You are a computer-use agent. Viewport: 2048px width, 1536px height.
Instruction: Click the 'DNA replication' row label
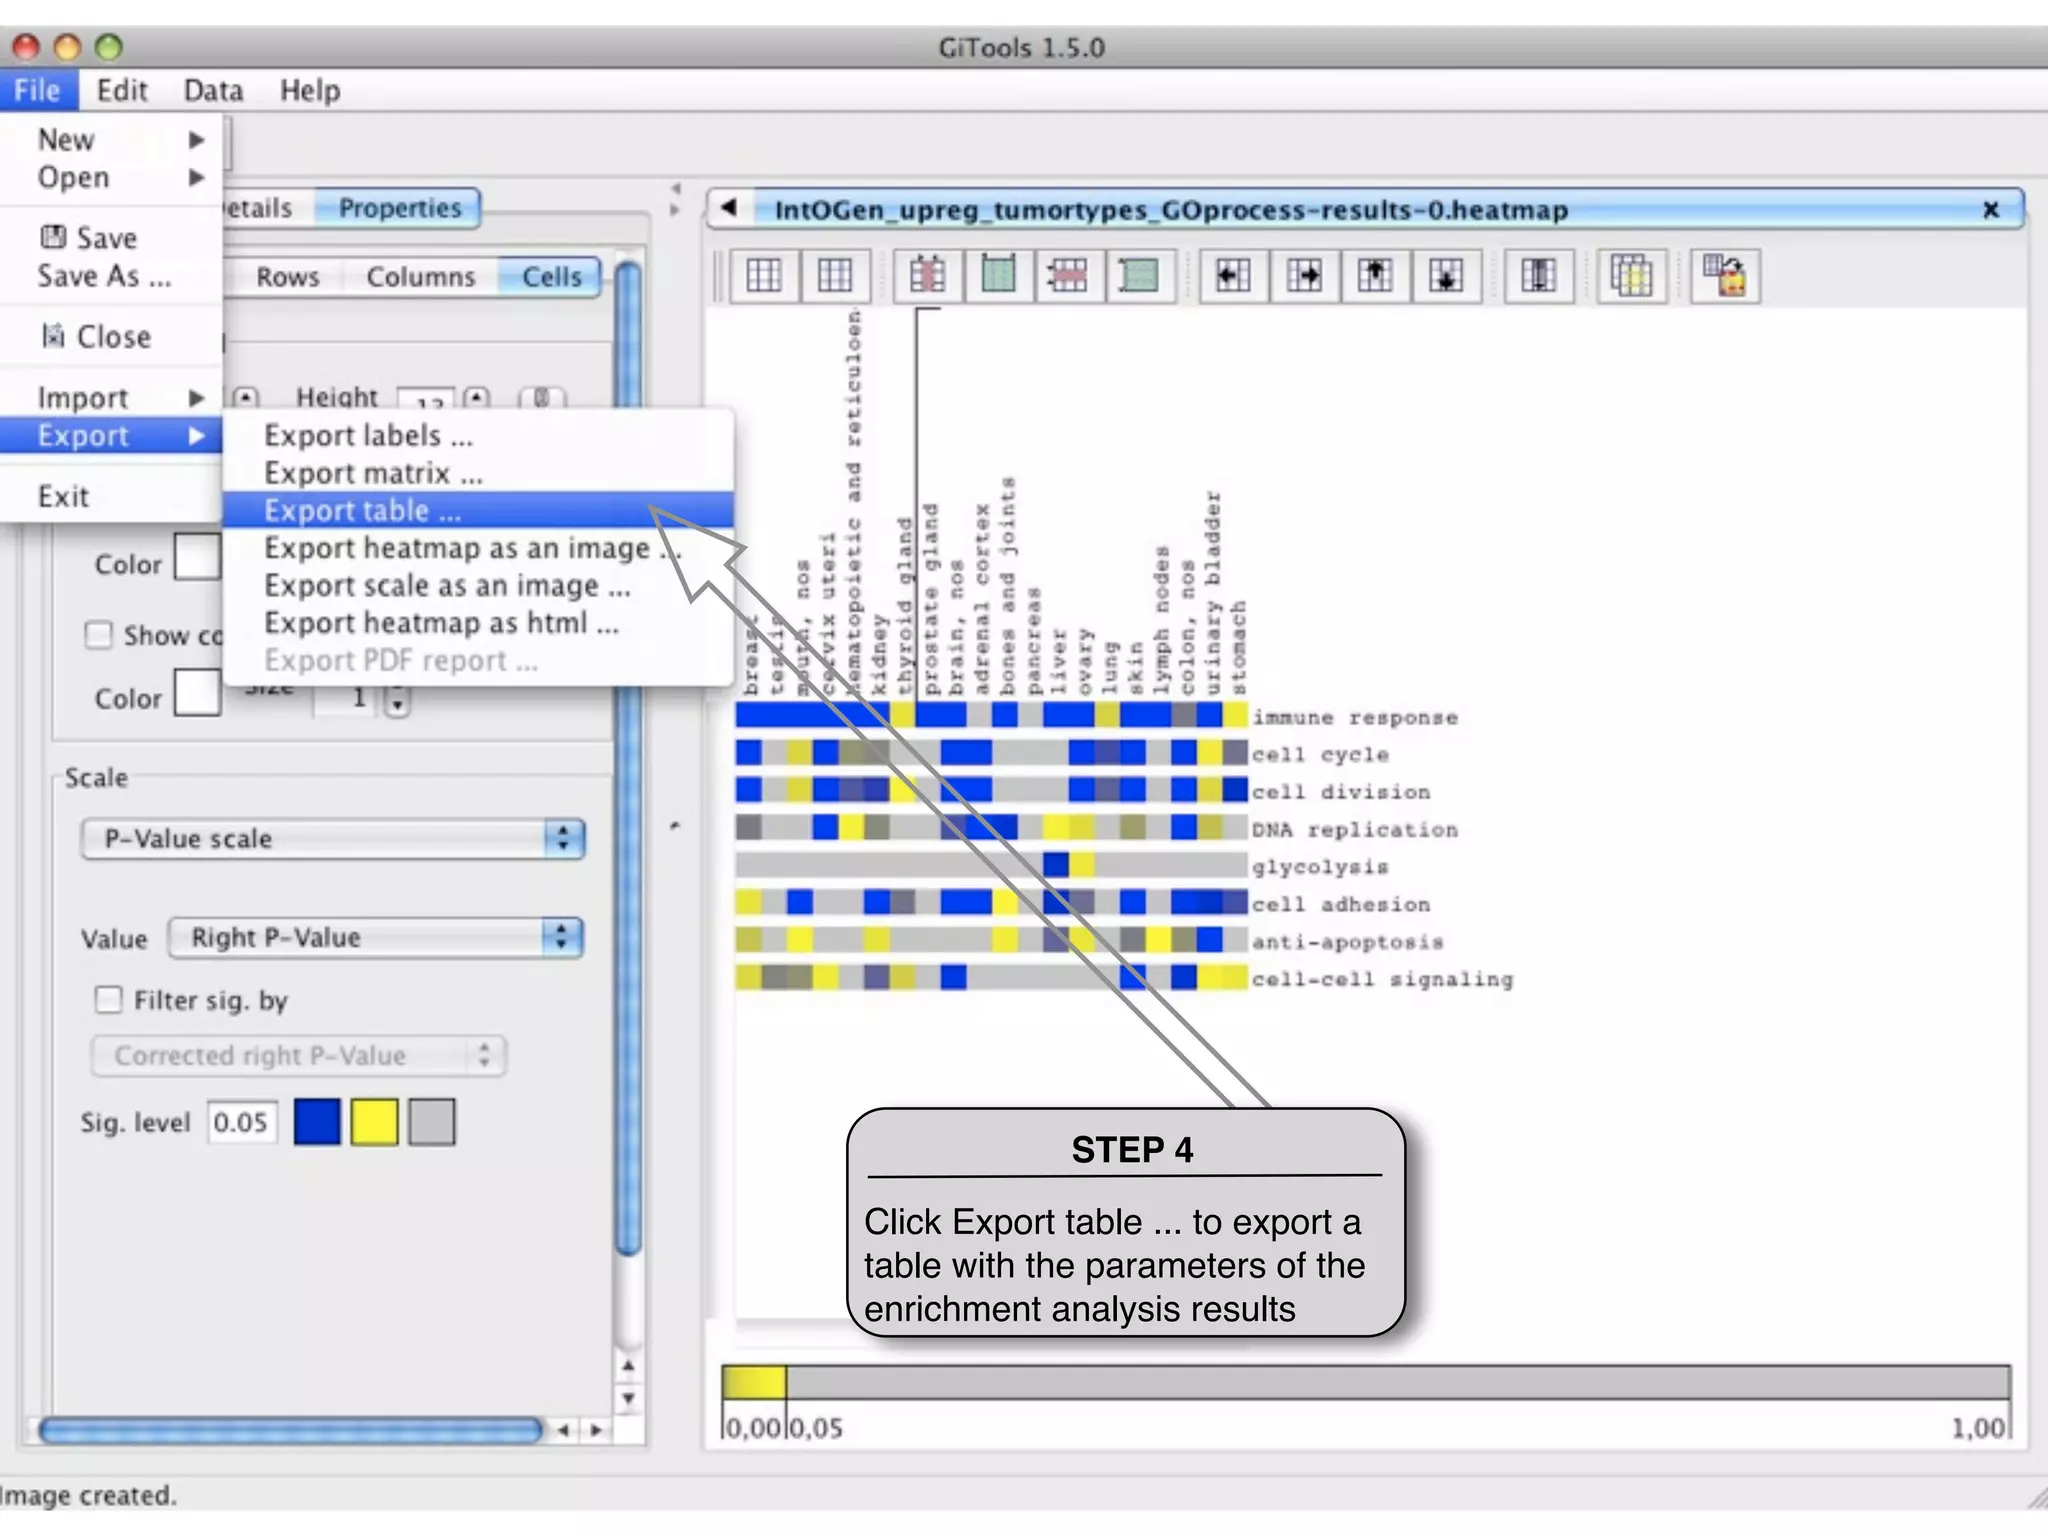[x=1355, y=829]
